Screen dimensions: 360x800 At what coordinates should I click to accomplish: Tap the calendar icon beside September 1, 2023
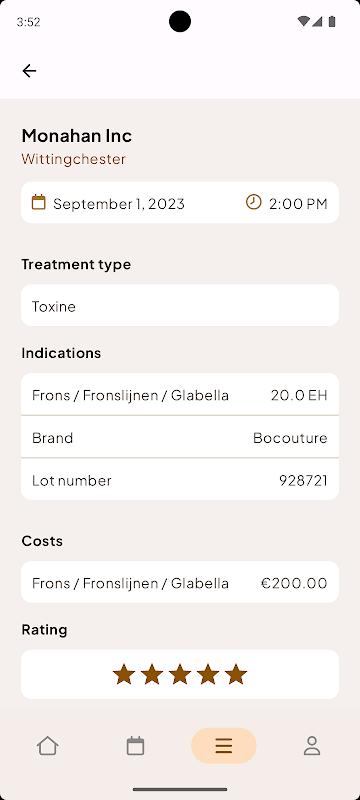pos(38,202)
